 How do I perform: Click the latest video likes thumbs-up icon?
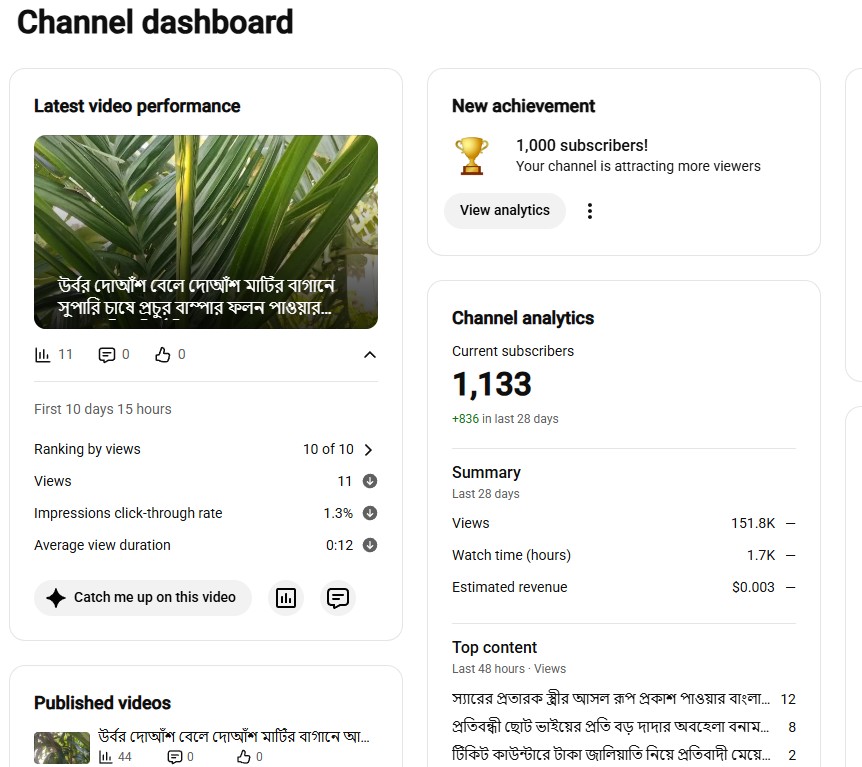(163, 355)
